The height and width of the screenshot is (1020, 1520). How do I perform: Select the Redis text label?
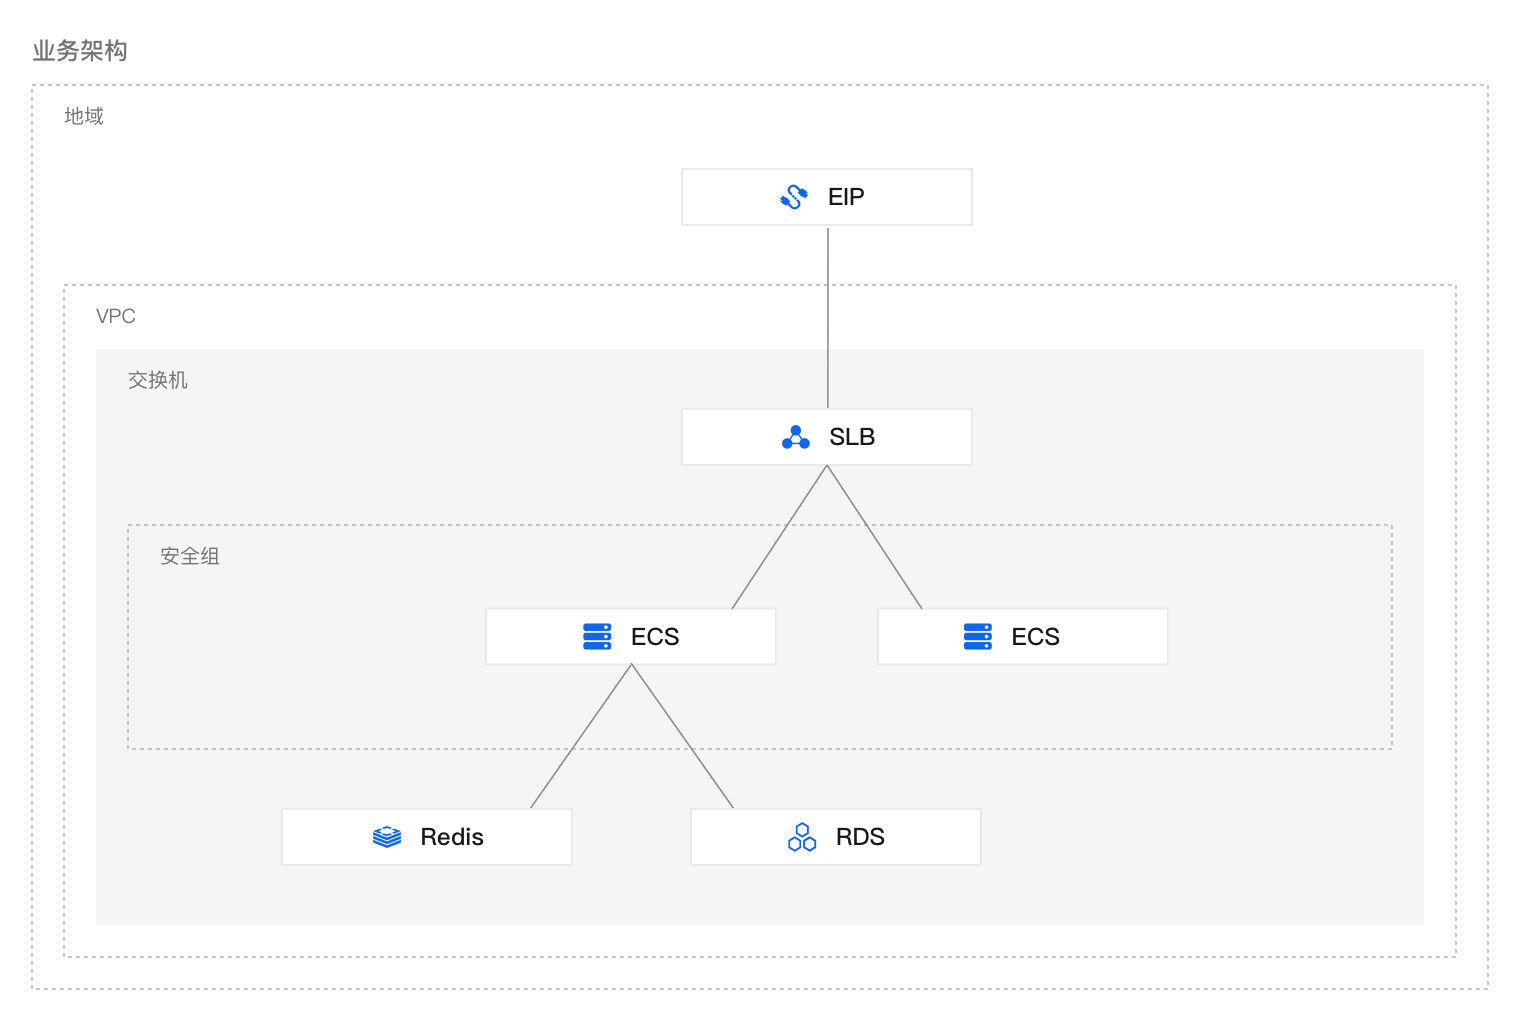click(452, 837)
